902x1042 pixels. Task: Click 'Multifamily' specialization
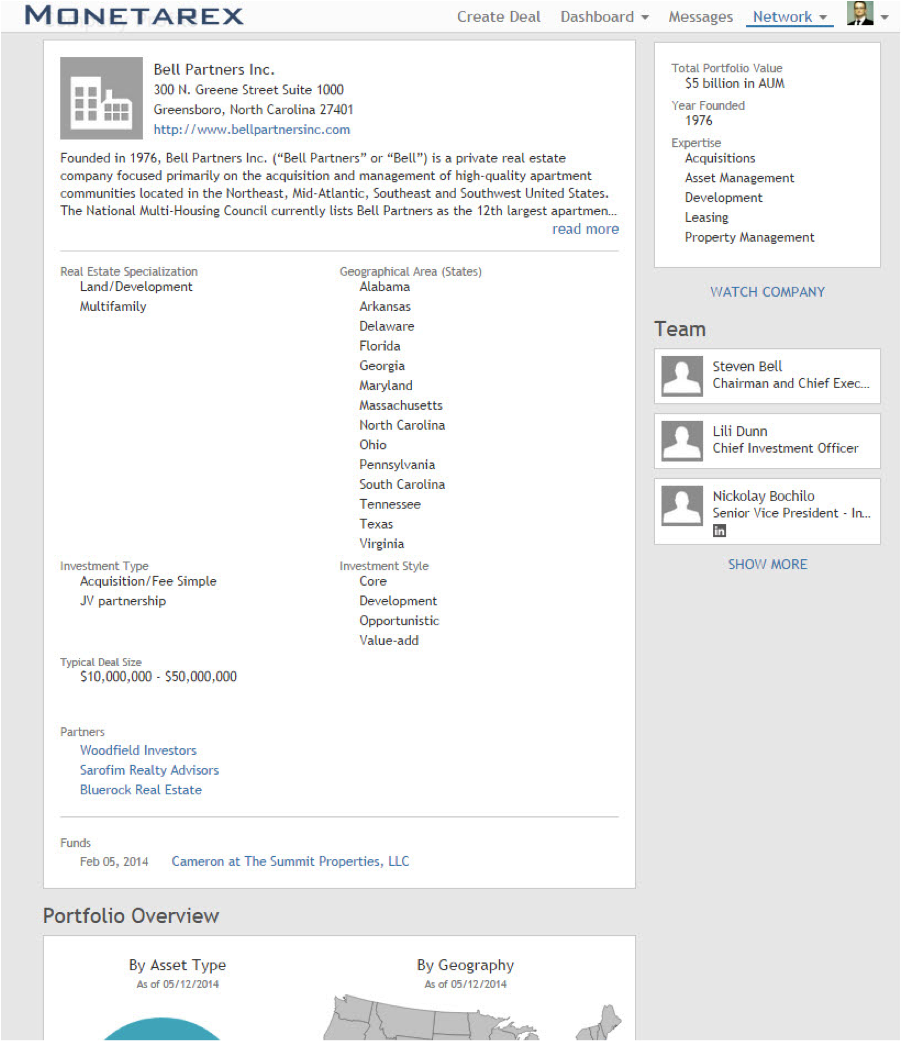113,307
